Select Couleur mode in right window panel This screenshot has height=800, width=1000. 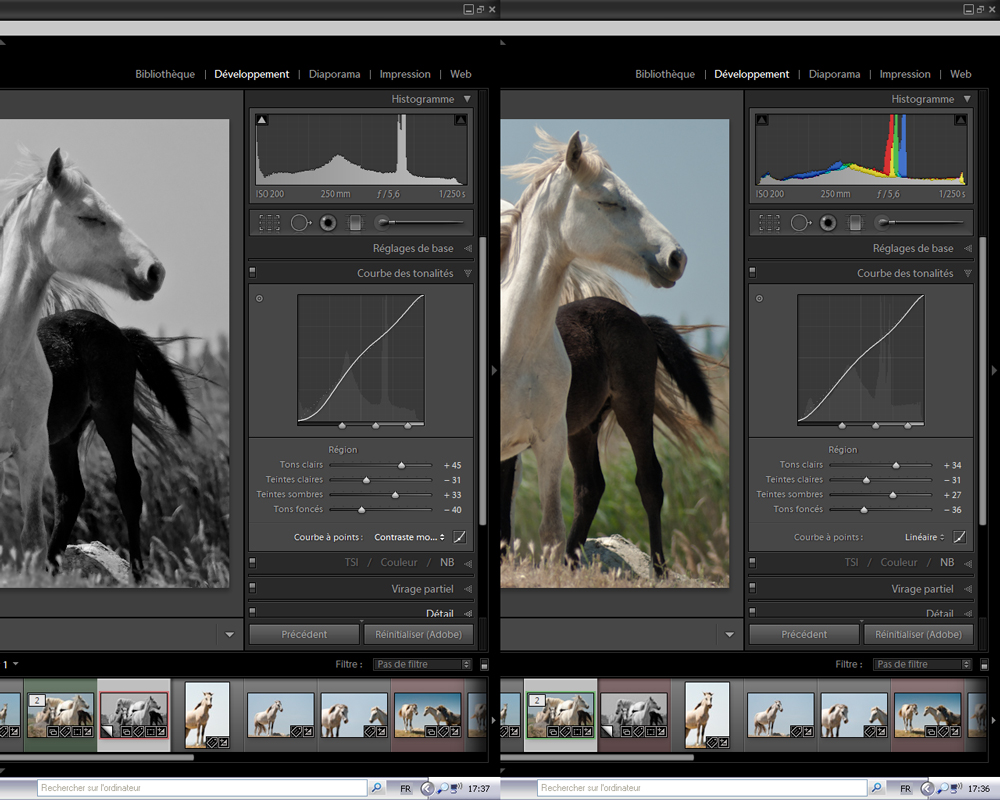pos(899,562)
